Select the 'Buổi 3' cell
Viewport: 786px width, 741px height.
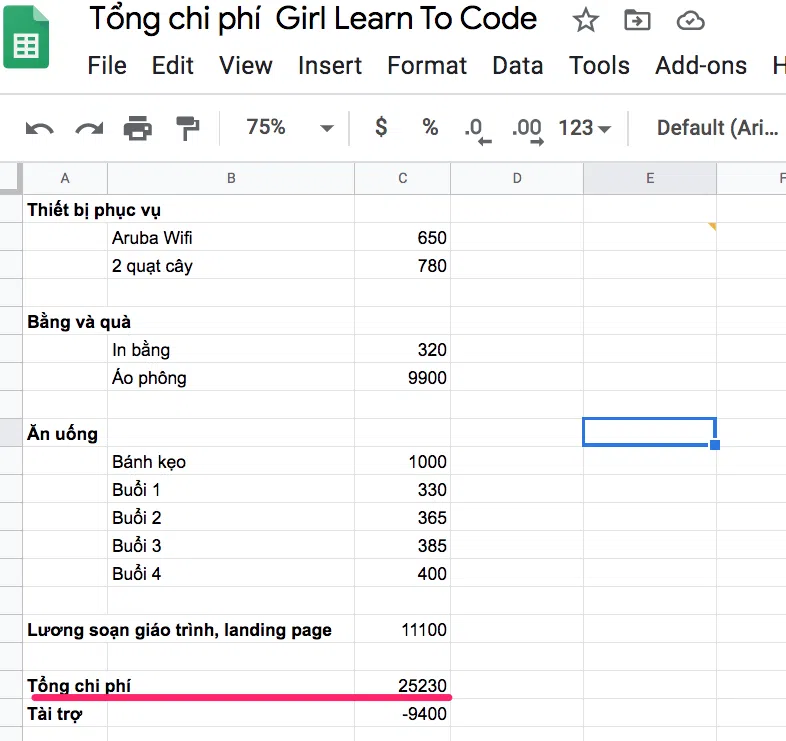click(231, 545)
